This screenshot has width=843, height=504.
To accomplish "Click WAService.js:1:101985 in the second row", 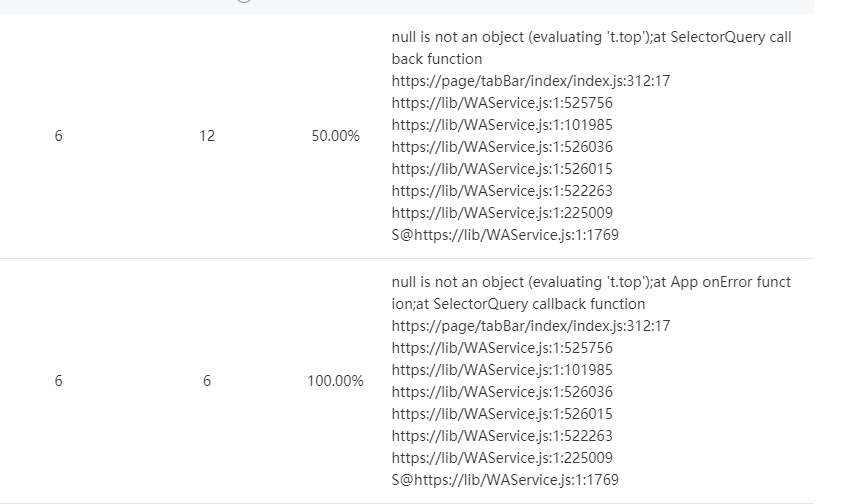I will tap(502, 370).
